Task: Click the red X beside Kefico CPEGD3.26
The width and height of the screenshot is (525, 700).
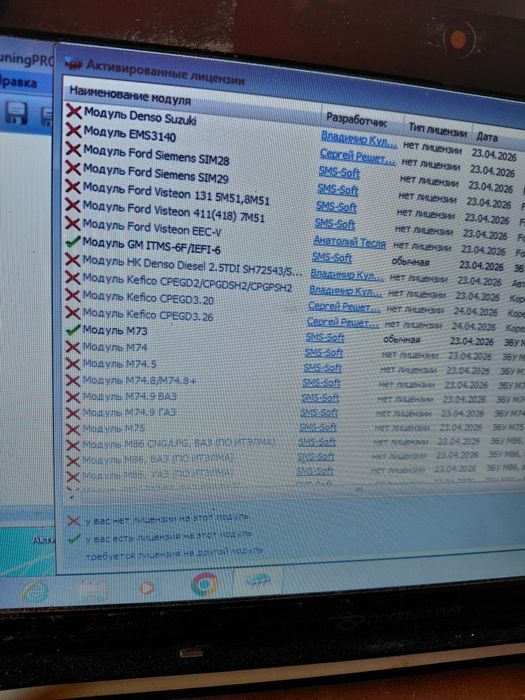Action: coord(73,312)
